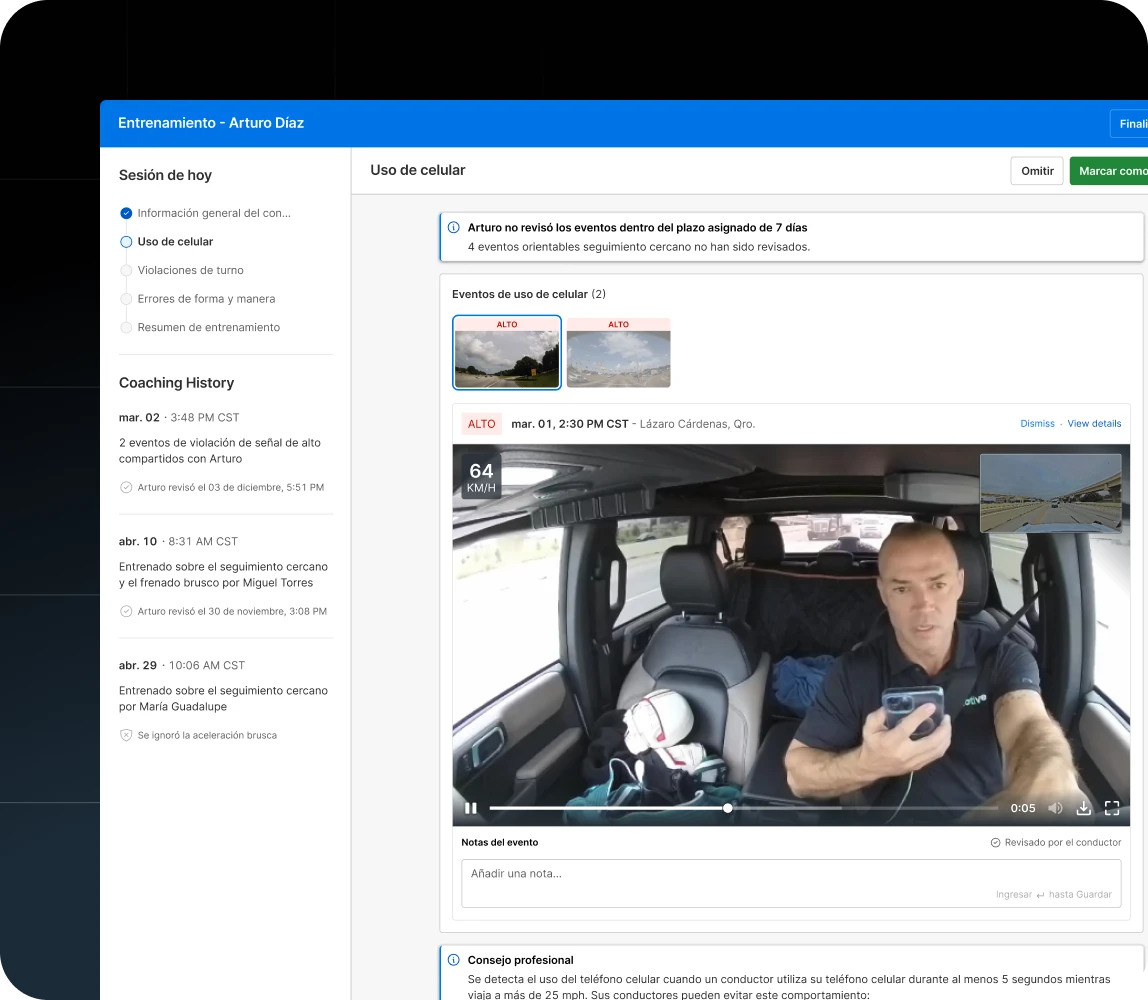
Task: Download the dashcam video clip
Action: pyautogui.click(x=1083, y=808)
